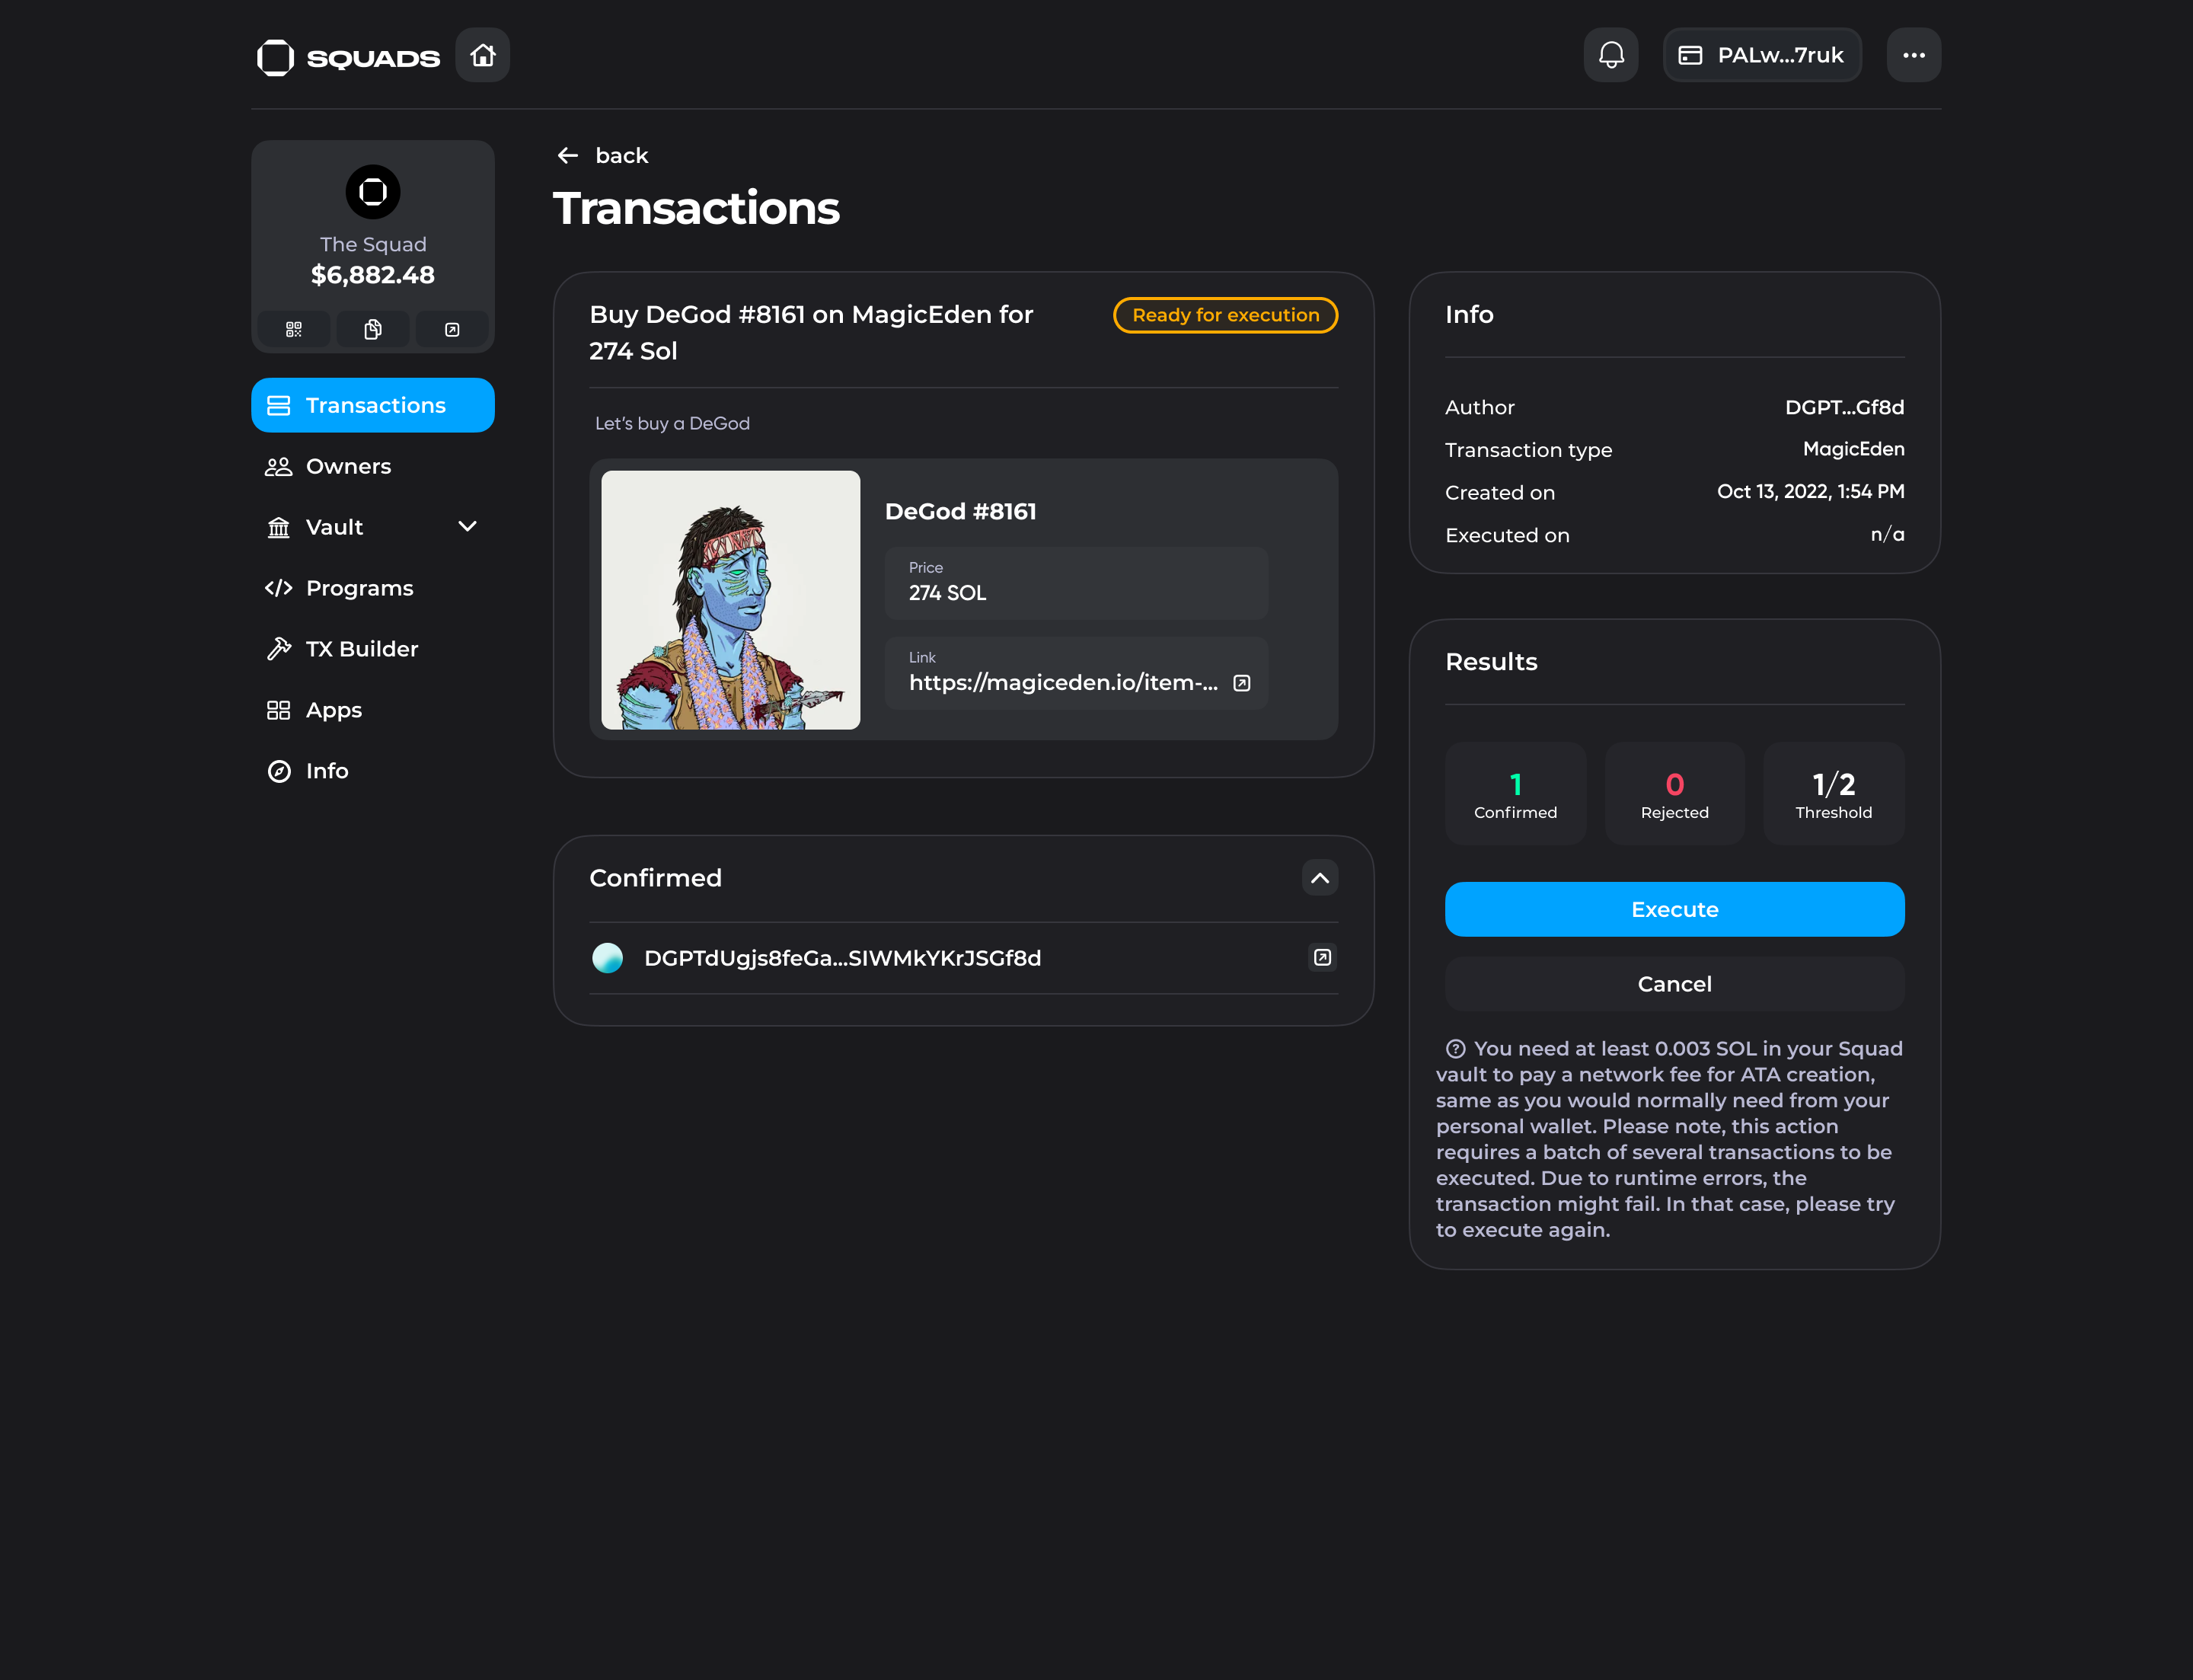Click the Let's buy a DeGod description
Viewport: 2193px width, 1680px height.
[x=672, y=424]
